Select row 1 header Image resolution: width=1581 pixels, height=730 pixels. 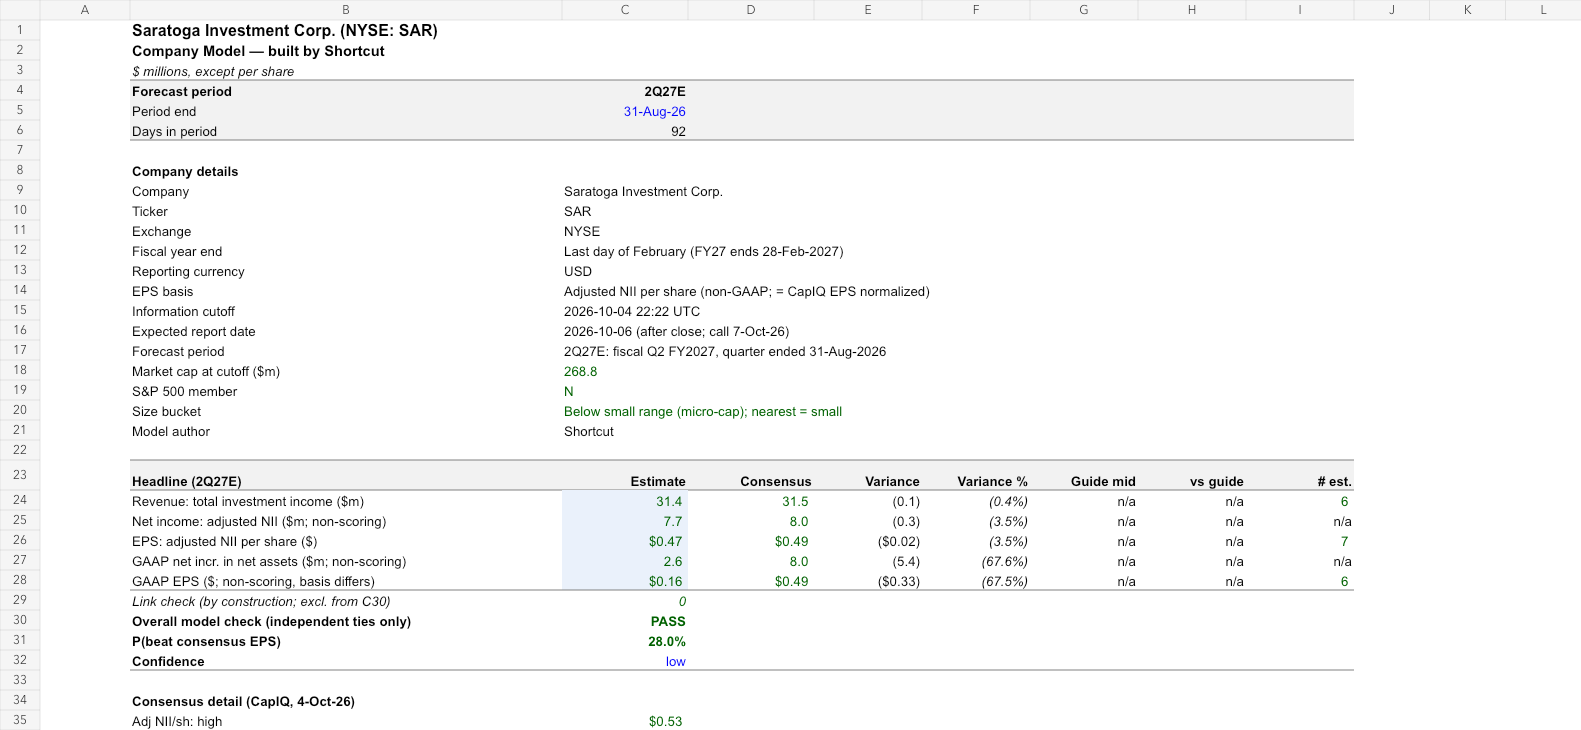tap(20, 30)
